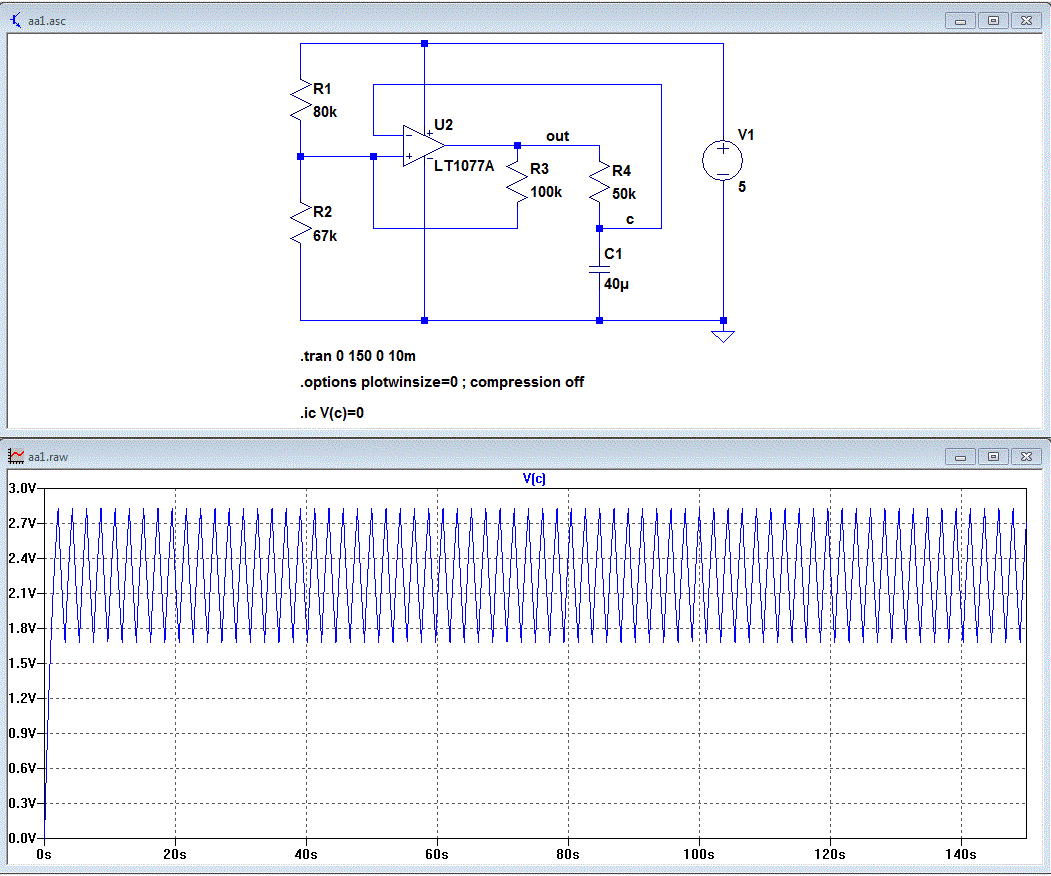Click the ground symbol in the schematic
Viewport: 1051px width, 876px height.
722,334
